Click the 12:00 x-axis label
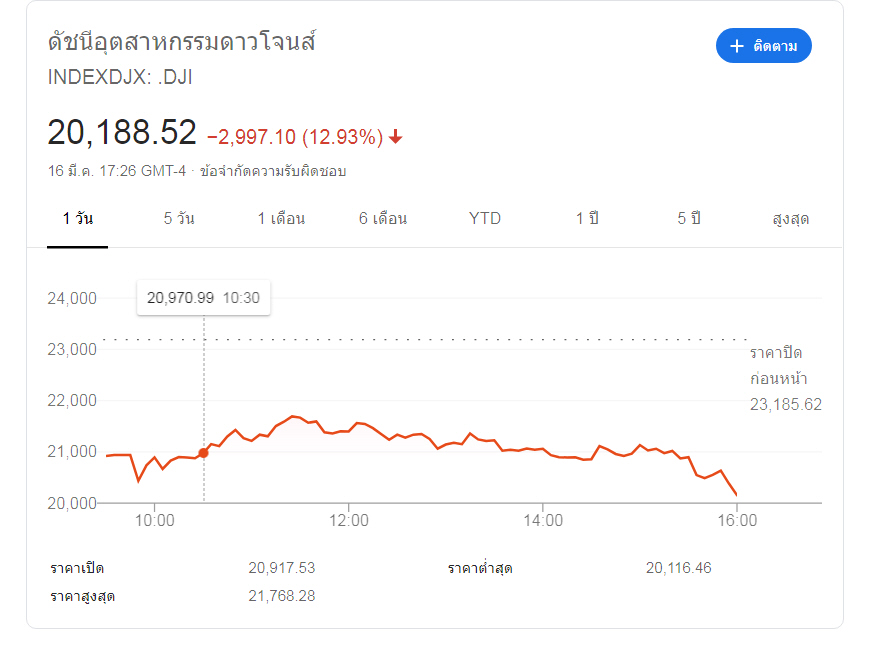885x645 pixels. (347, 520)
